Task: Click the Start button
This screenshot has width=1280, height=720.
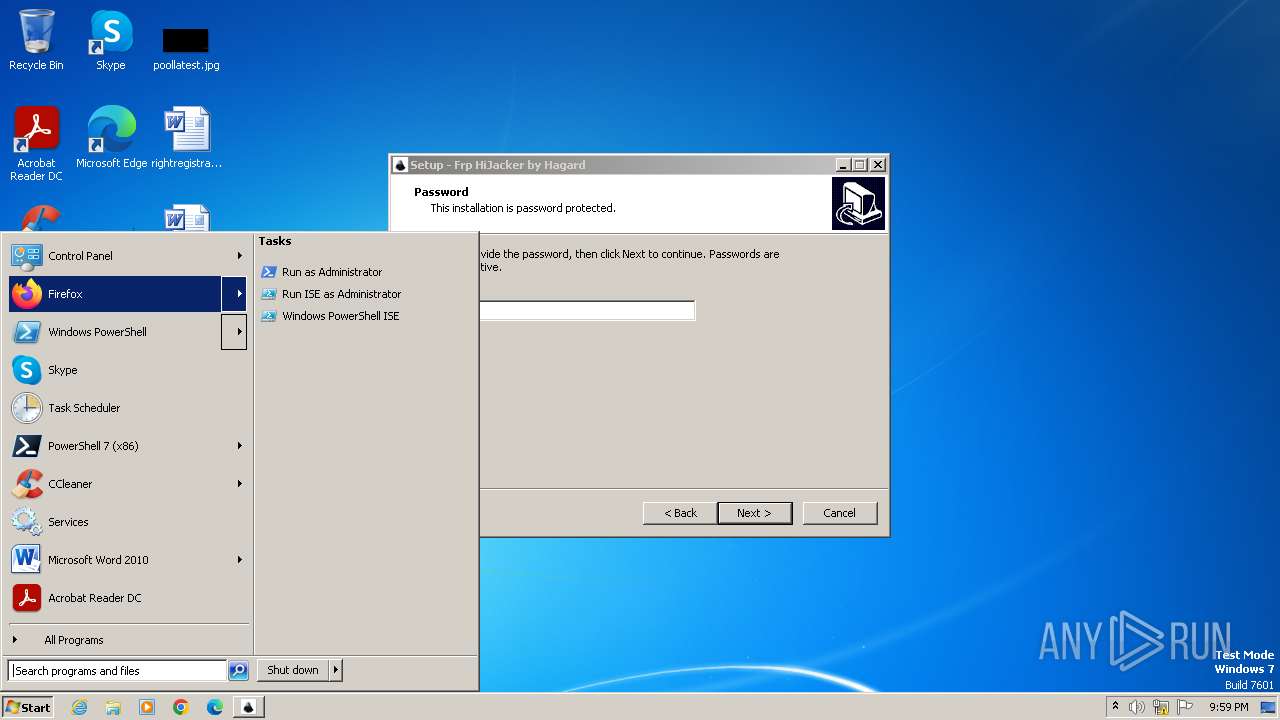Action: tap(28, 707)
